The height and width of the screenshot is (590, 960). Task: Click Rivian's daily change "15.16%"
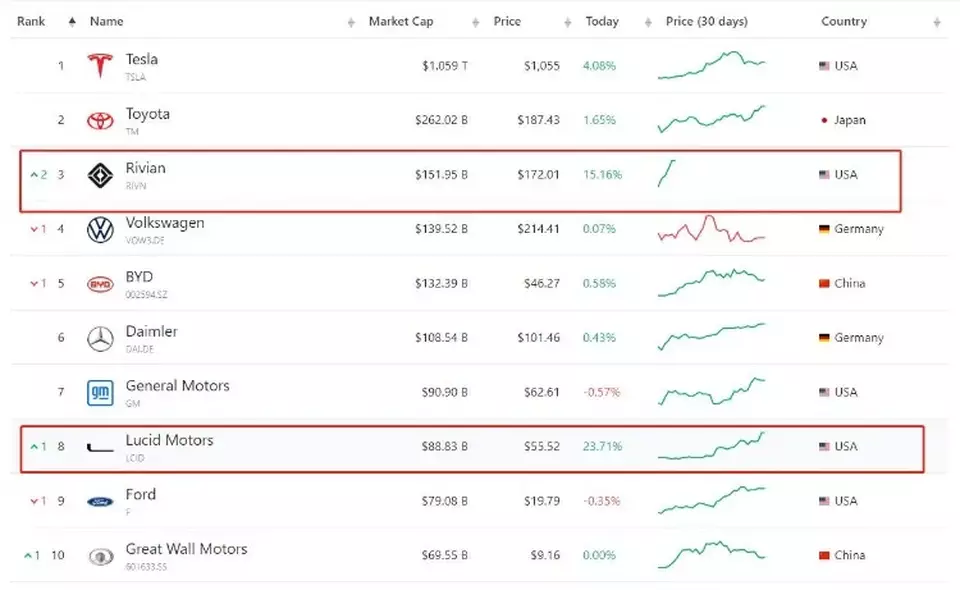coord(602,174)
